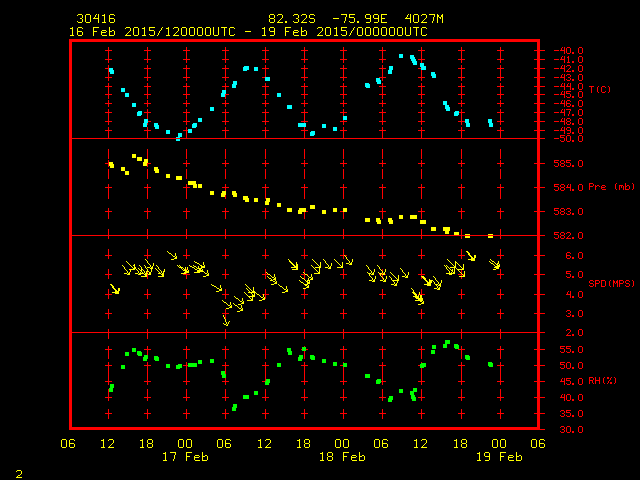Select the -47.0 temperature tick label
The image size is (640, 480).
[568, 113]
